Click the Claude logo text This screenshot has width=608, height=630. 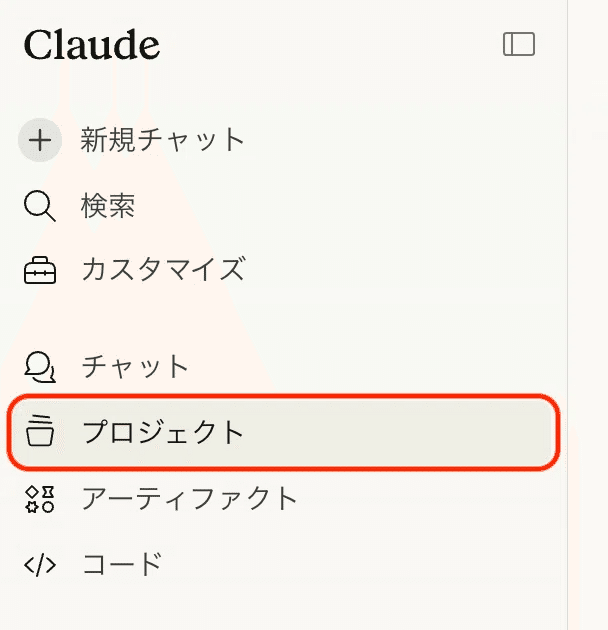[x=92, y=45]
